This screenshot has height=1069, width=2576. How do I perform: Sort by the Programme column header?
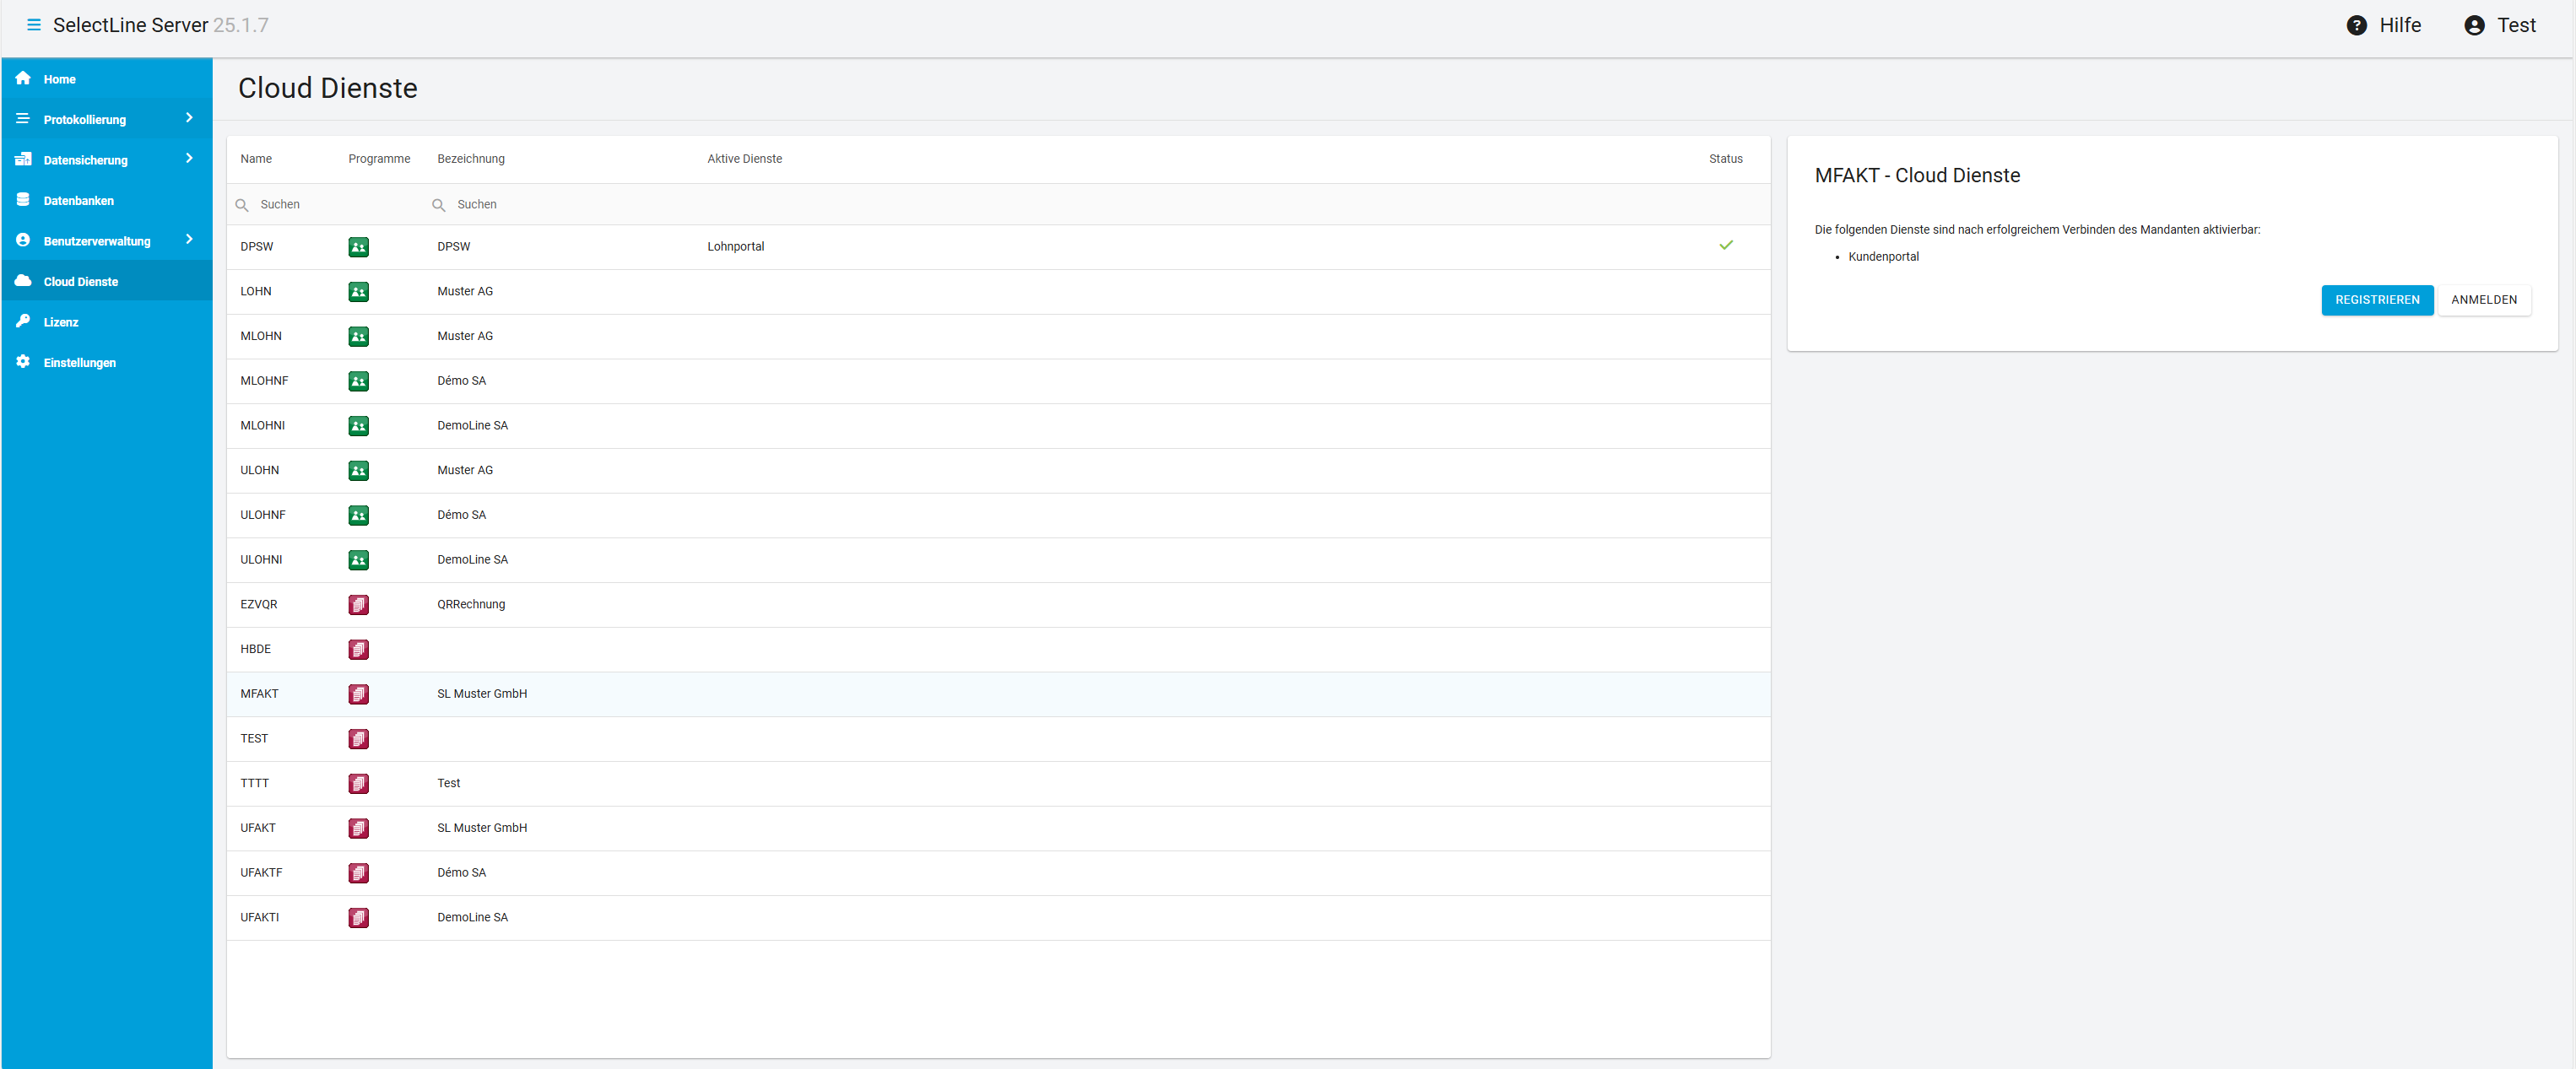click(x=379, y=159)
